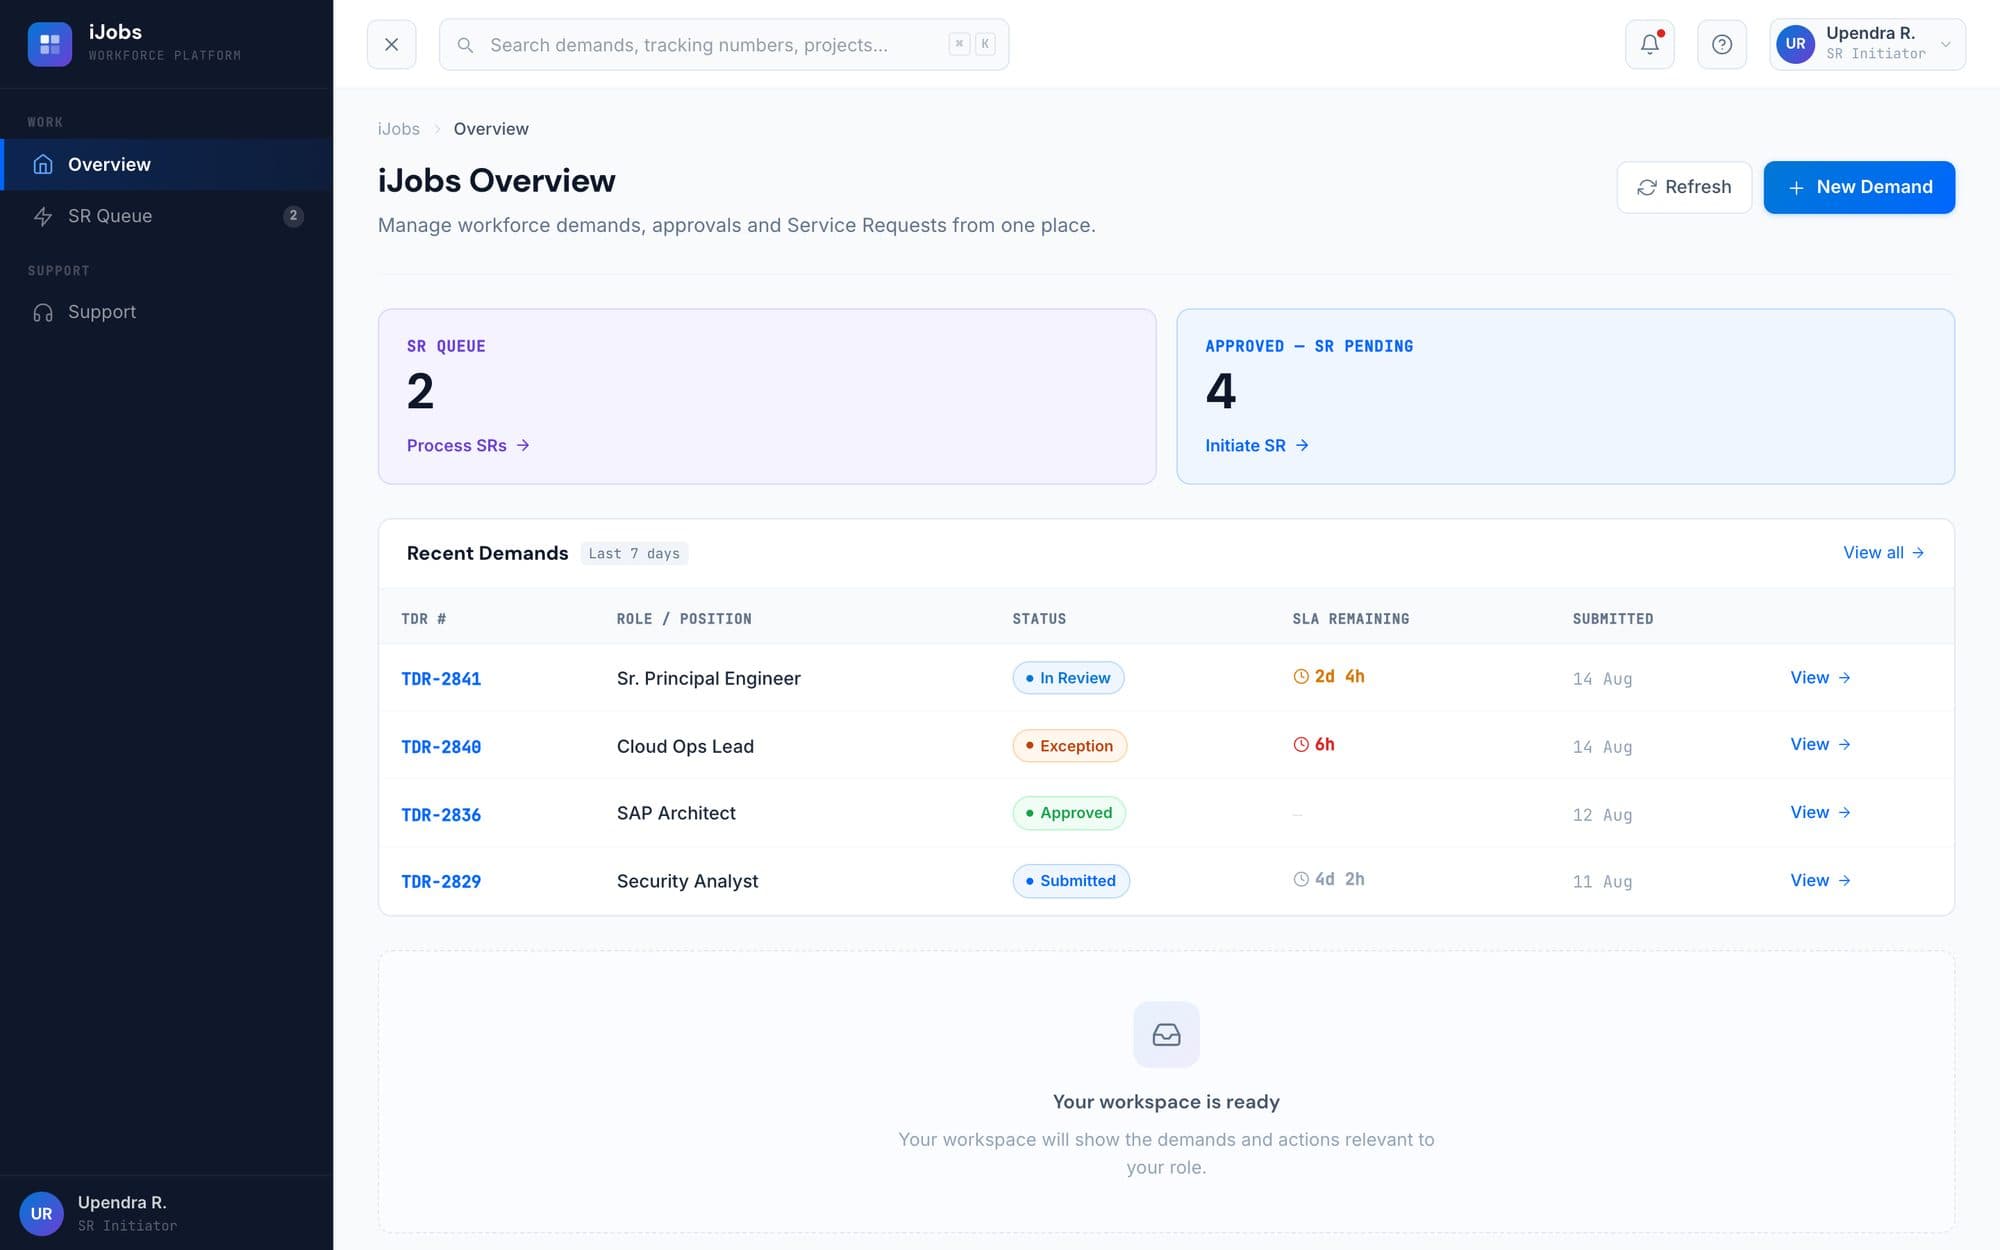Click the UR avatar in sidebar footer
This screenshot has height=1250, width=2000.
click(x=41, y=1213)
